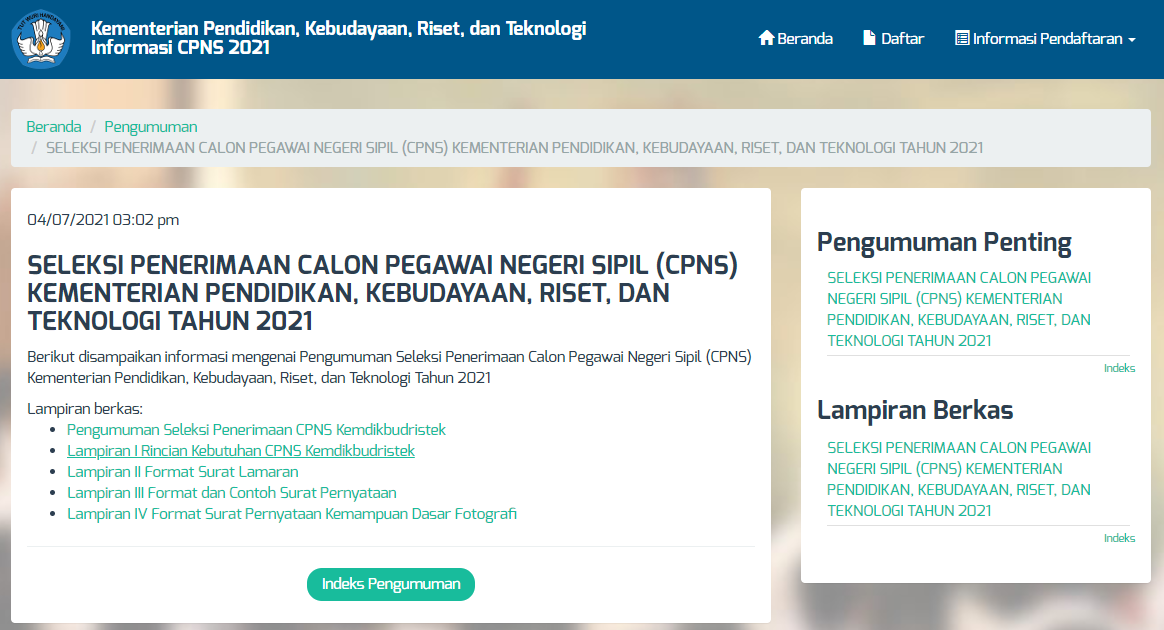Open Lampiran III Format dan Contoh Surat Pernyataan
The height and width of the screenshot is (630, 1164).
coord(231,492)
